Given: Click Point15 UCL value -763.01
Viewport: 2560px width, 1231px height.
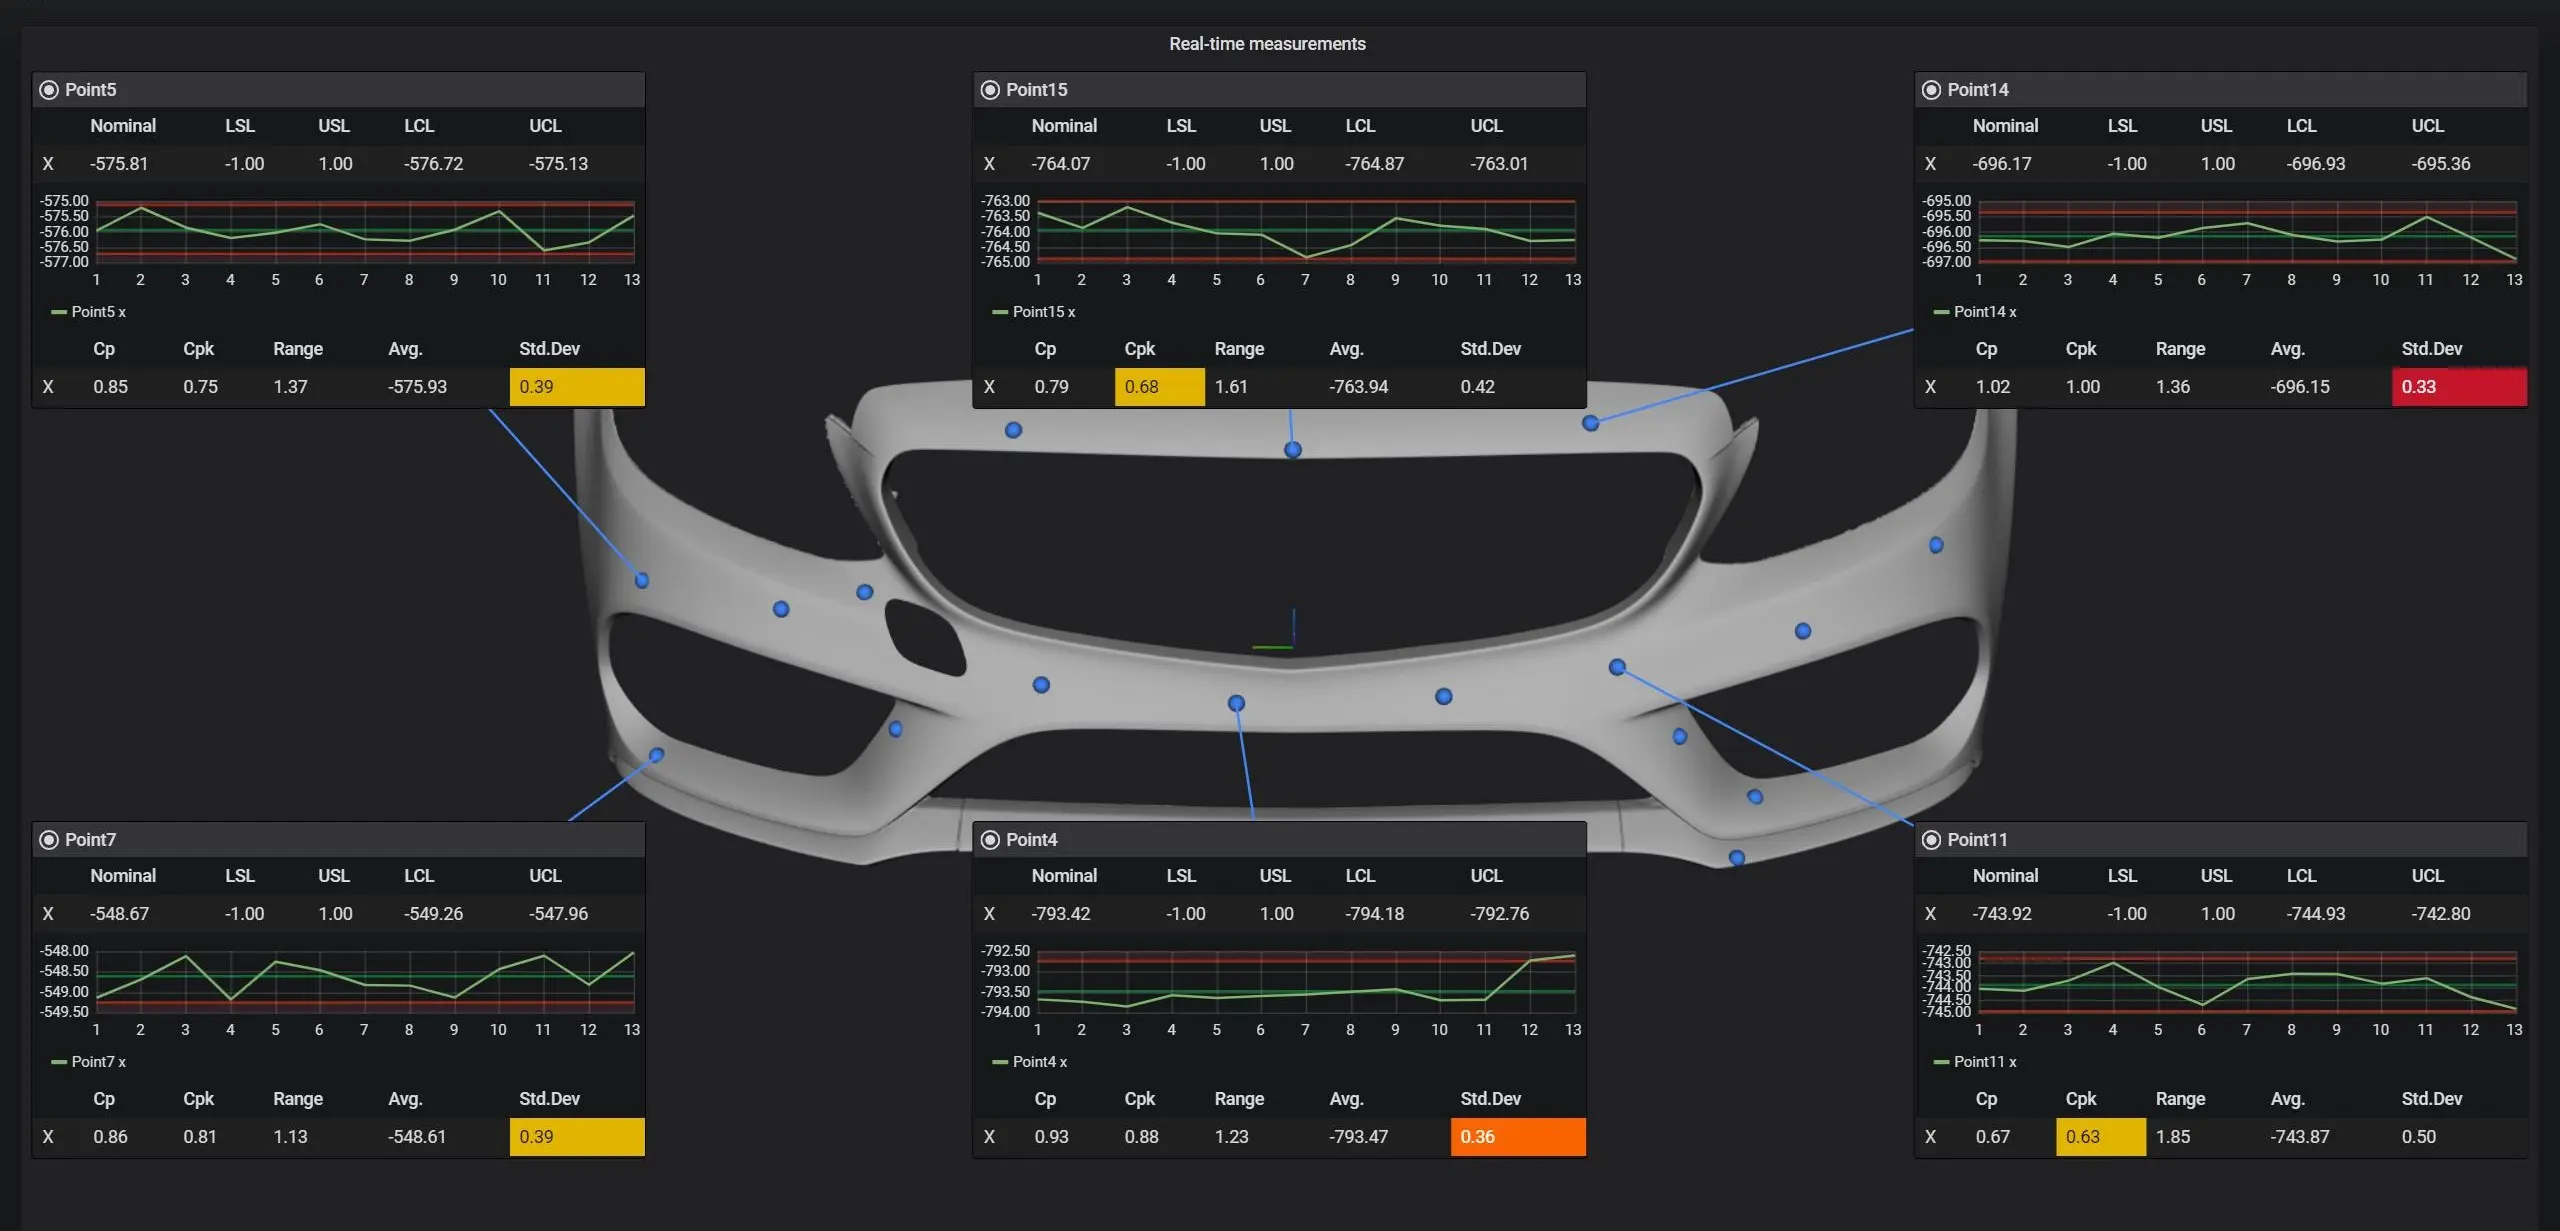Looking at the screenshot, I should pos(1499,164).
